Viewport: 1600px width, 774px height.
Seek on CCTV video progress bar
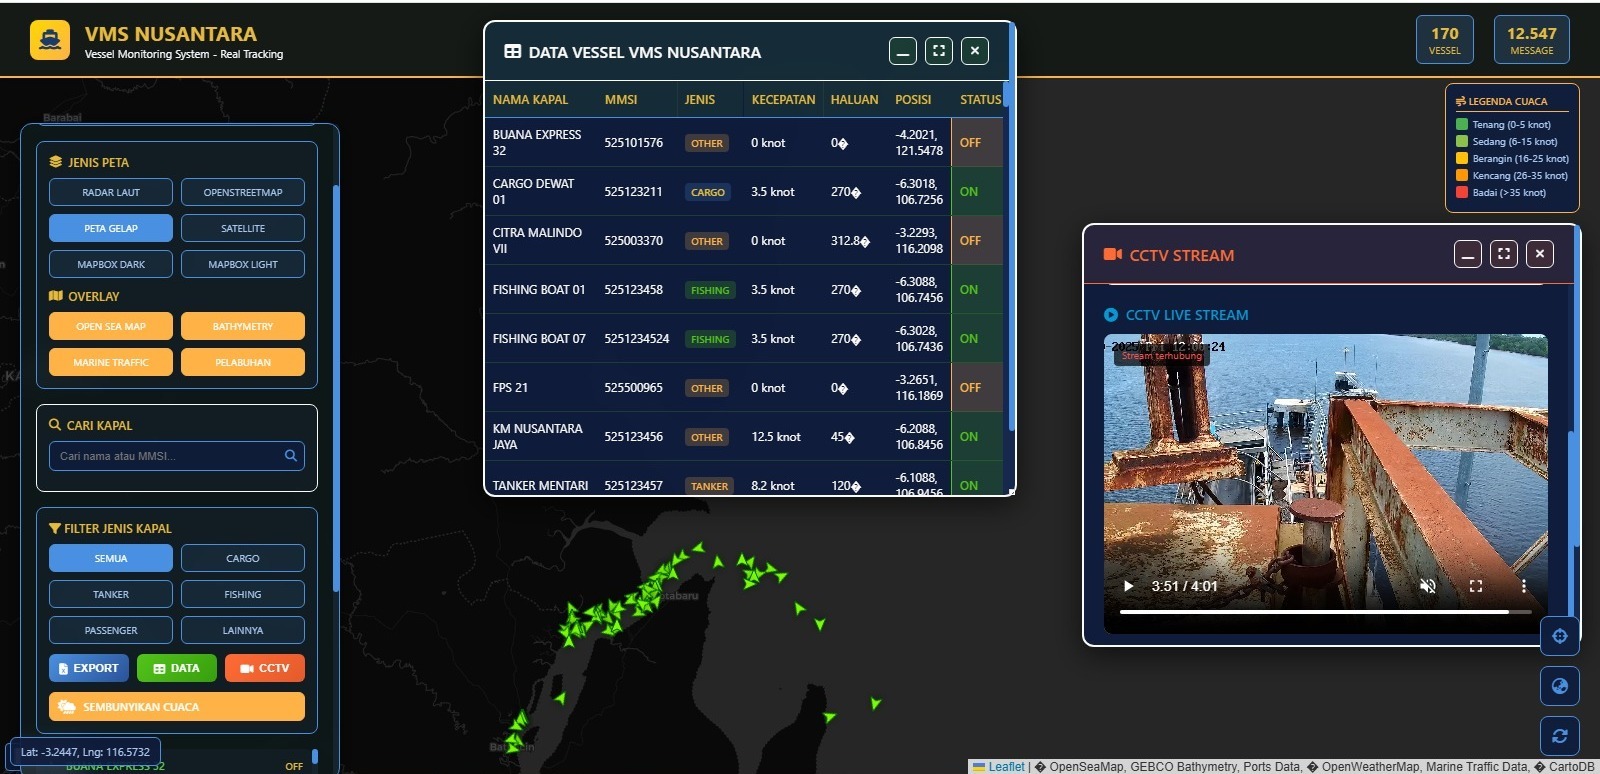pyautogui.click(x=1325, y=611)
